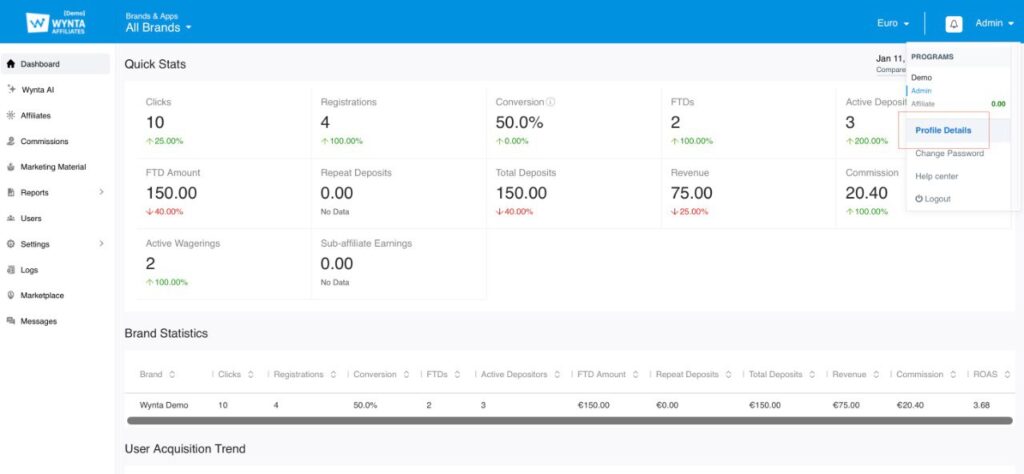The width and height of the screenshot is (1024, 474).
Task: Open the Messages sidebar item
Action: point(39,321)
